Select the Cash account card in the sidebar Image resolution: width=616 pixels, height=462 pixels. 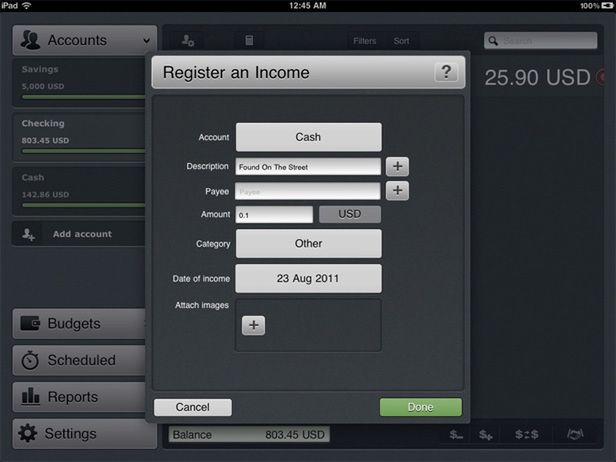[79, 191]
